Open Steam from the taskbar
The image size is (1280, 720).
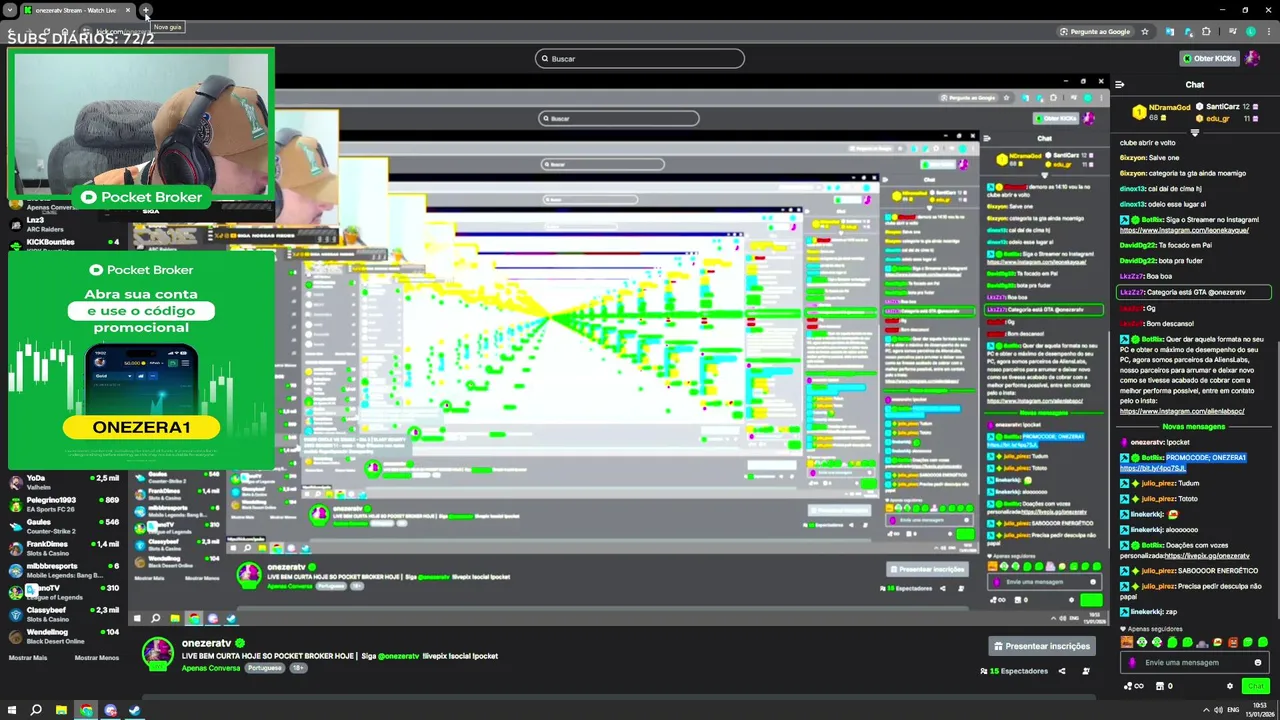coord(135,710)
